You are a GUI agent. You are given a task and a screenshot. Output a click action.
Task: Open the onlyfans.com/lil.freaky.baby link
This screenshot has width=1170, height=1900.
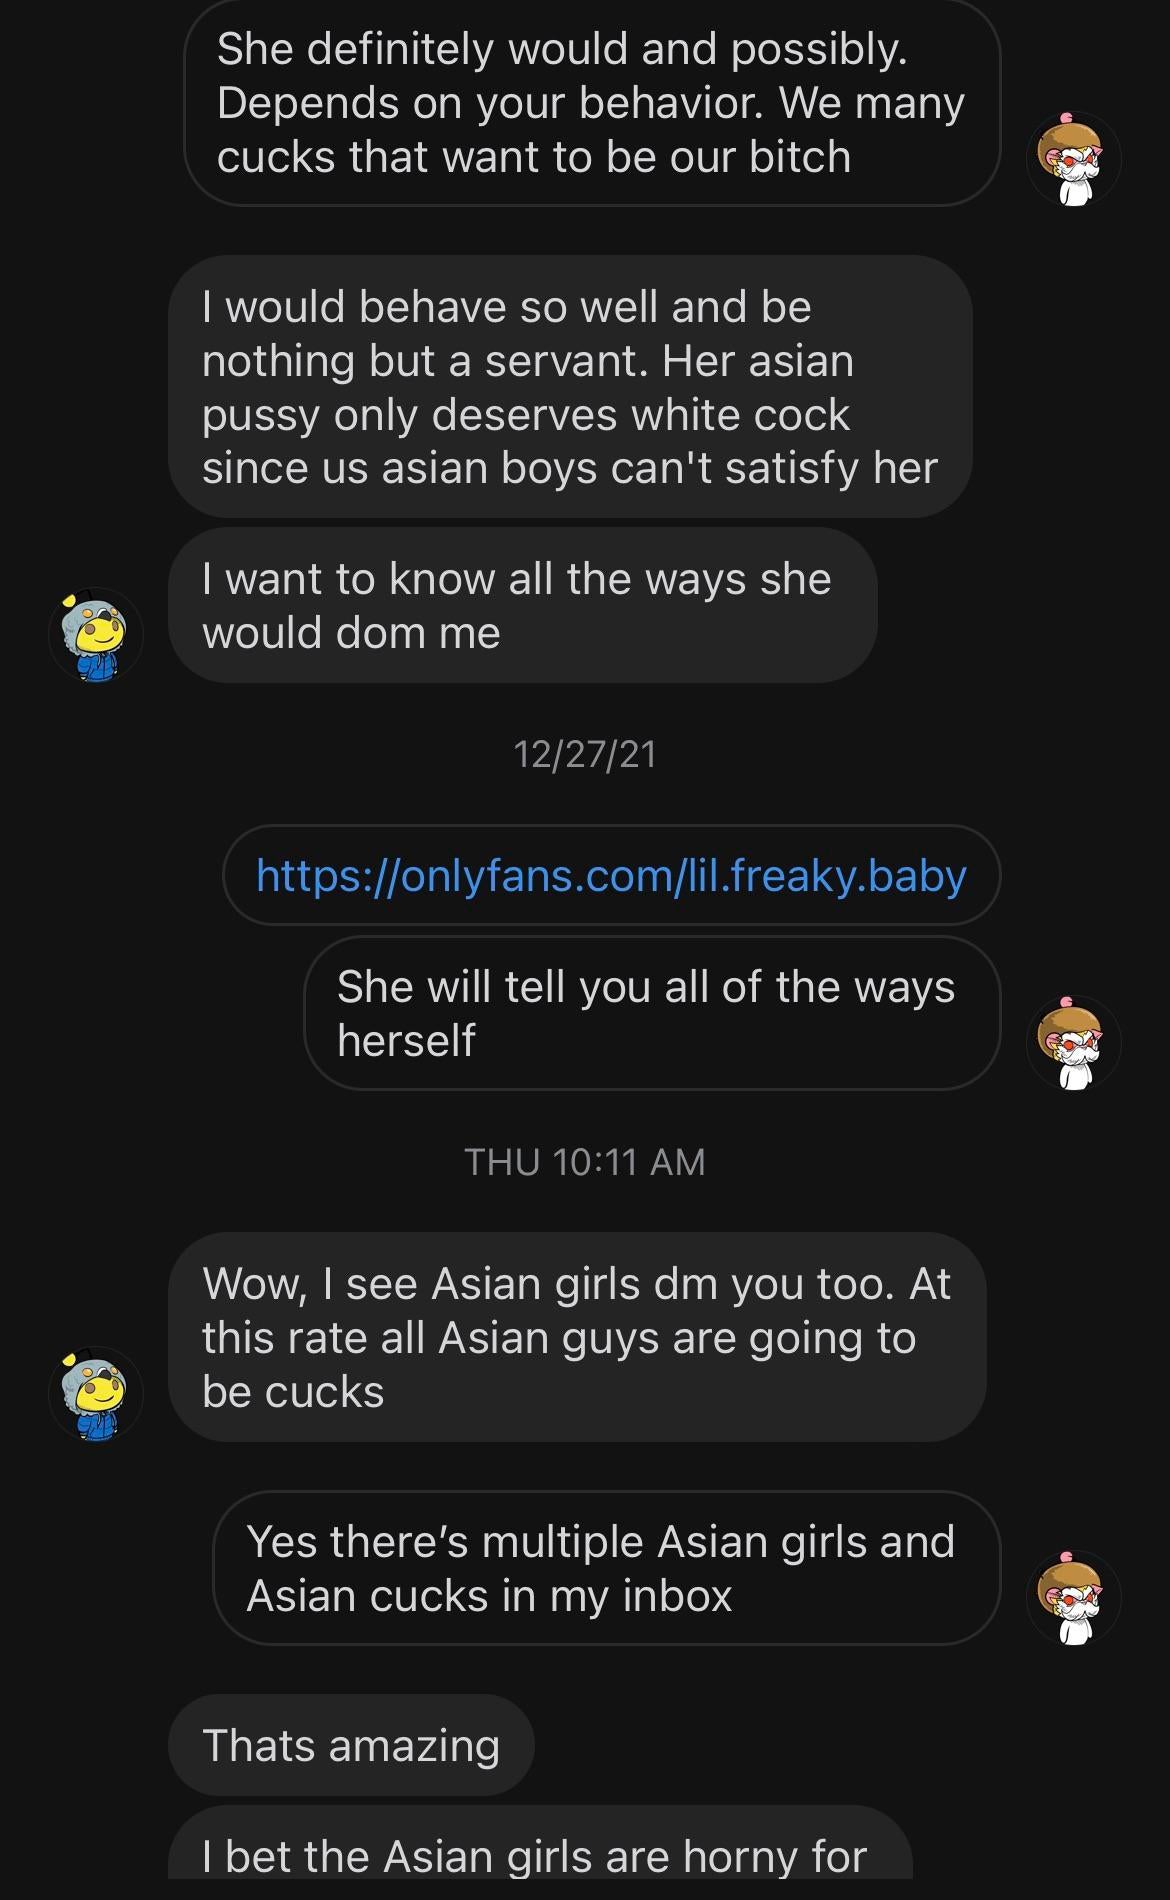(611, 875)
